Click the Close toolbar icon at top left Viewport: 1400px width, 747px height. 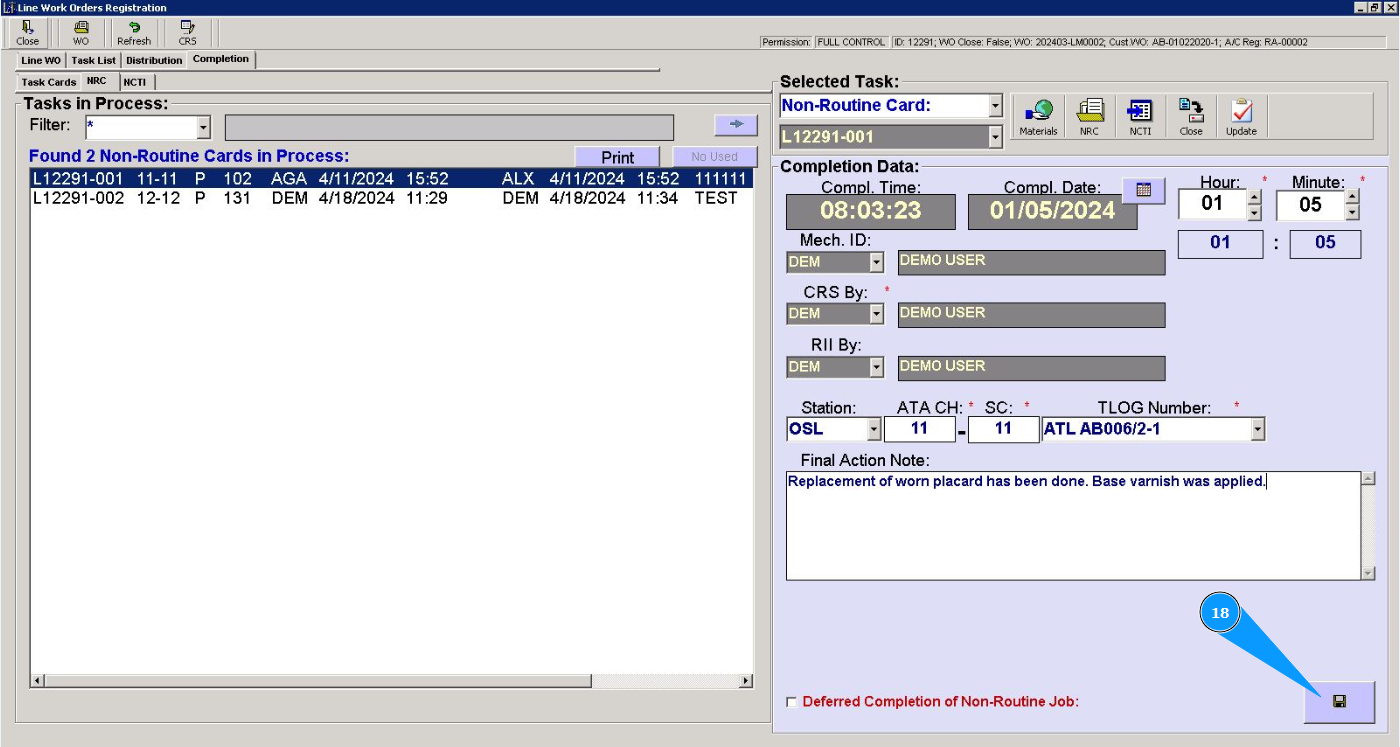point(27,33)
